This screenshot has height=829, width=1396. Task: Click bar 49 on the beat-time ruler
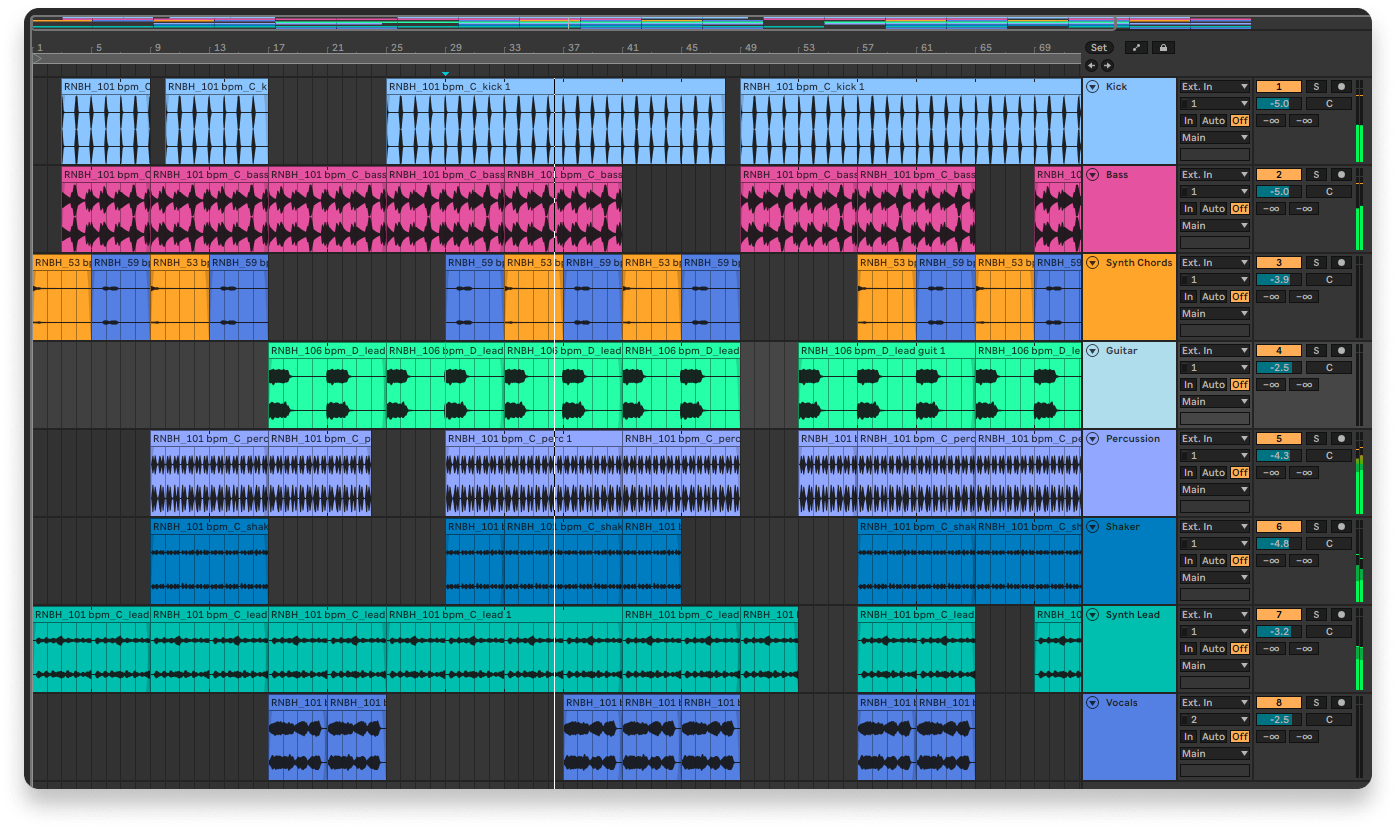(750, 48)
